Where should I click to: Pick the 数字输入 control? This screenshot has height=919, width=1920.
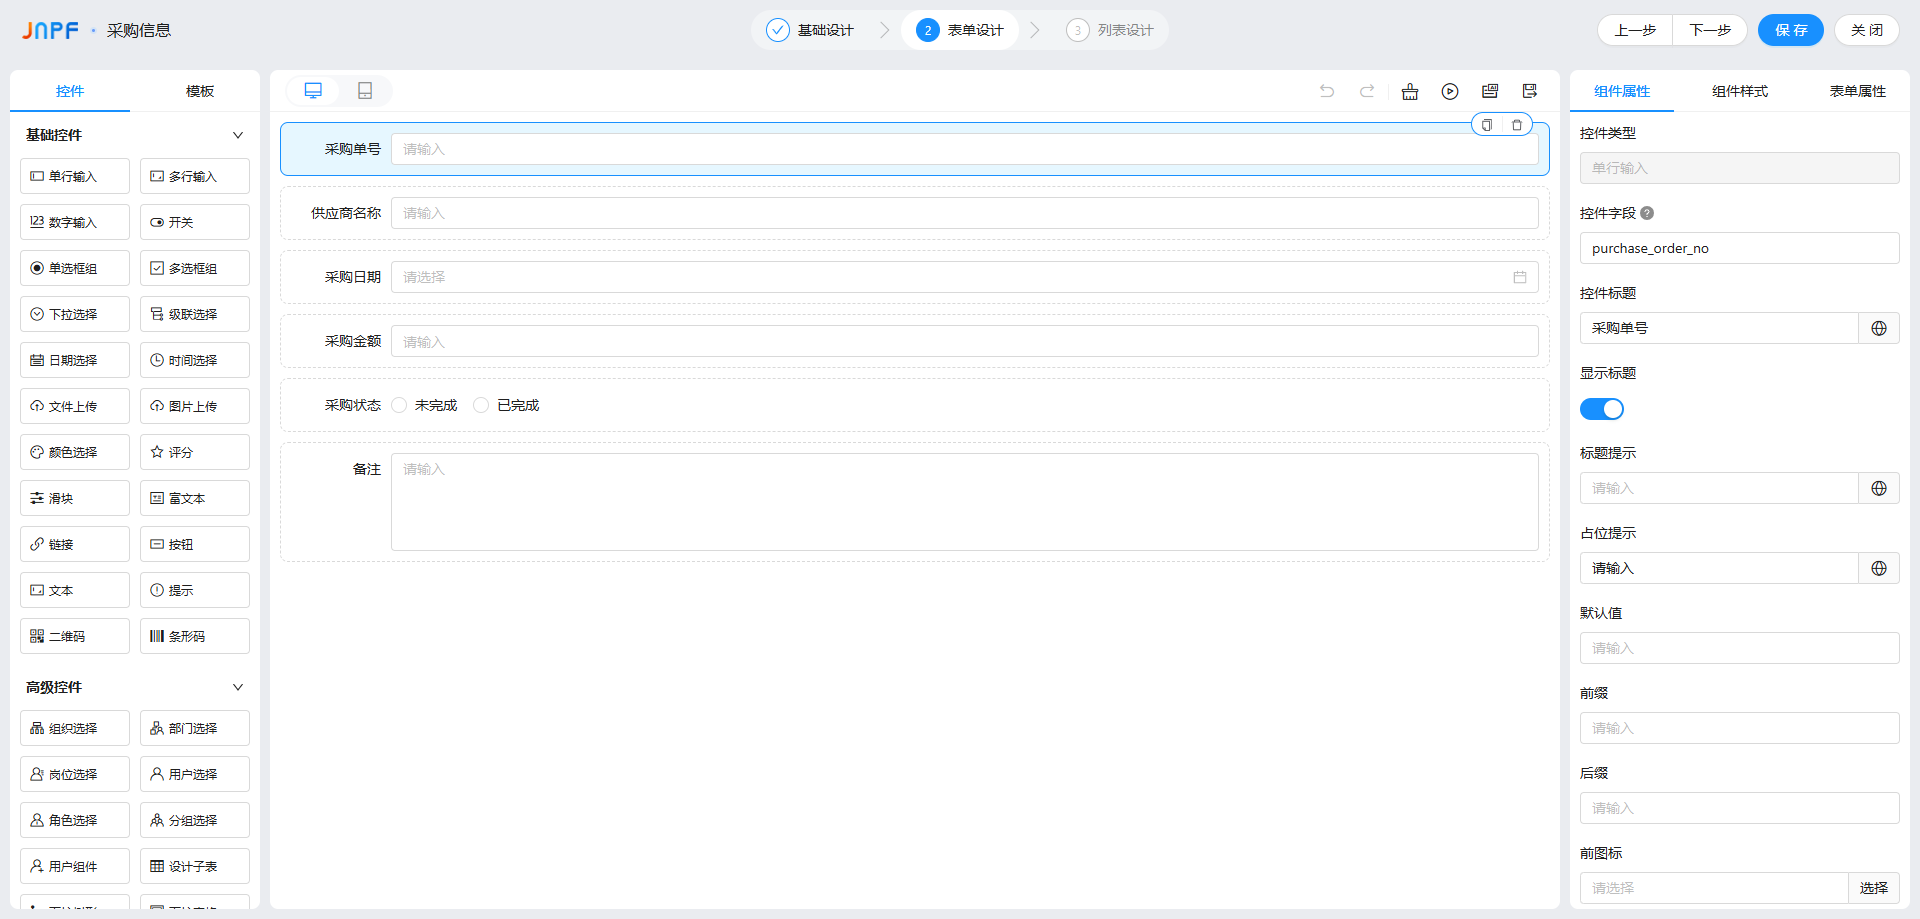(x=75, y=222)
